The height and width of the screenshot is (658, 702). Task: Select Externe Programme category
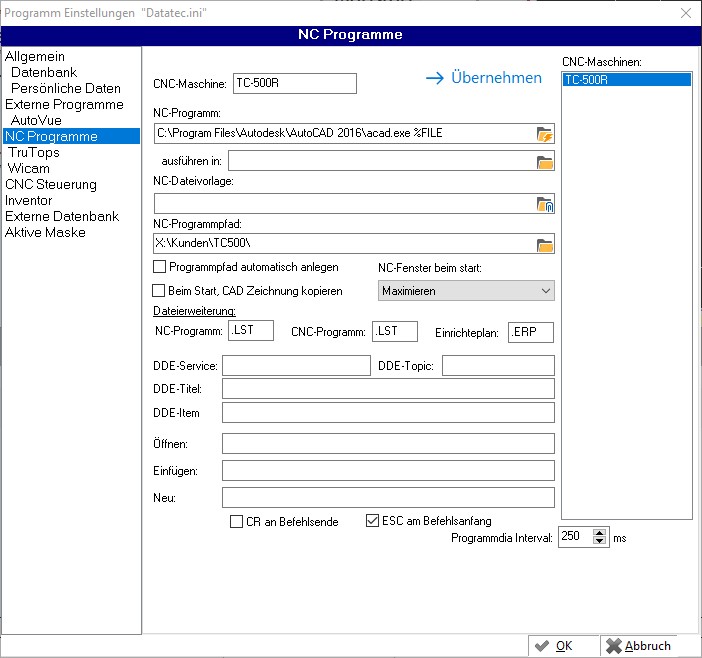click(64, 104)
